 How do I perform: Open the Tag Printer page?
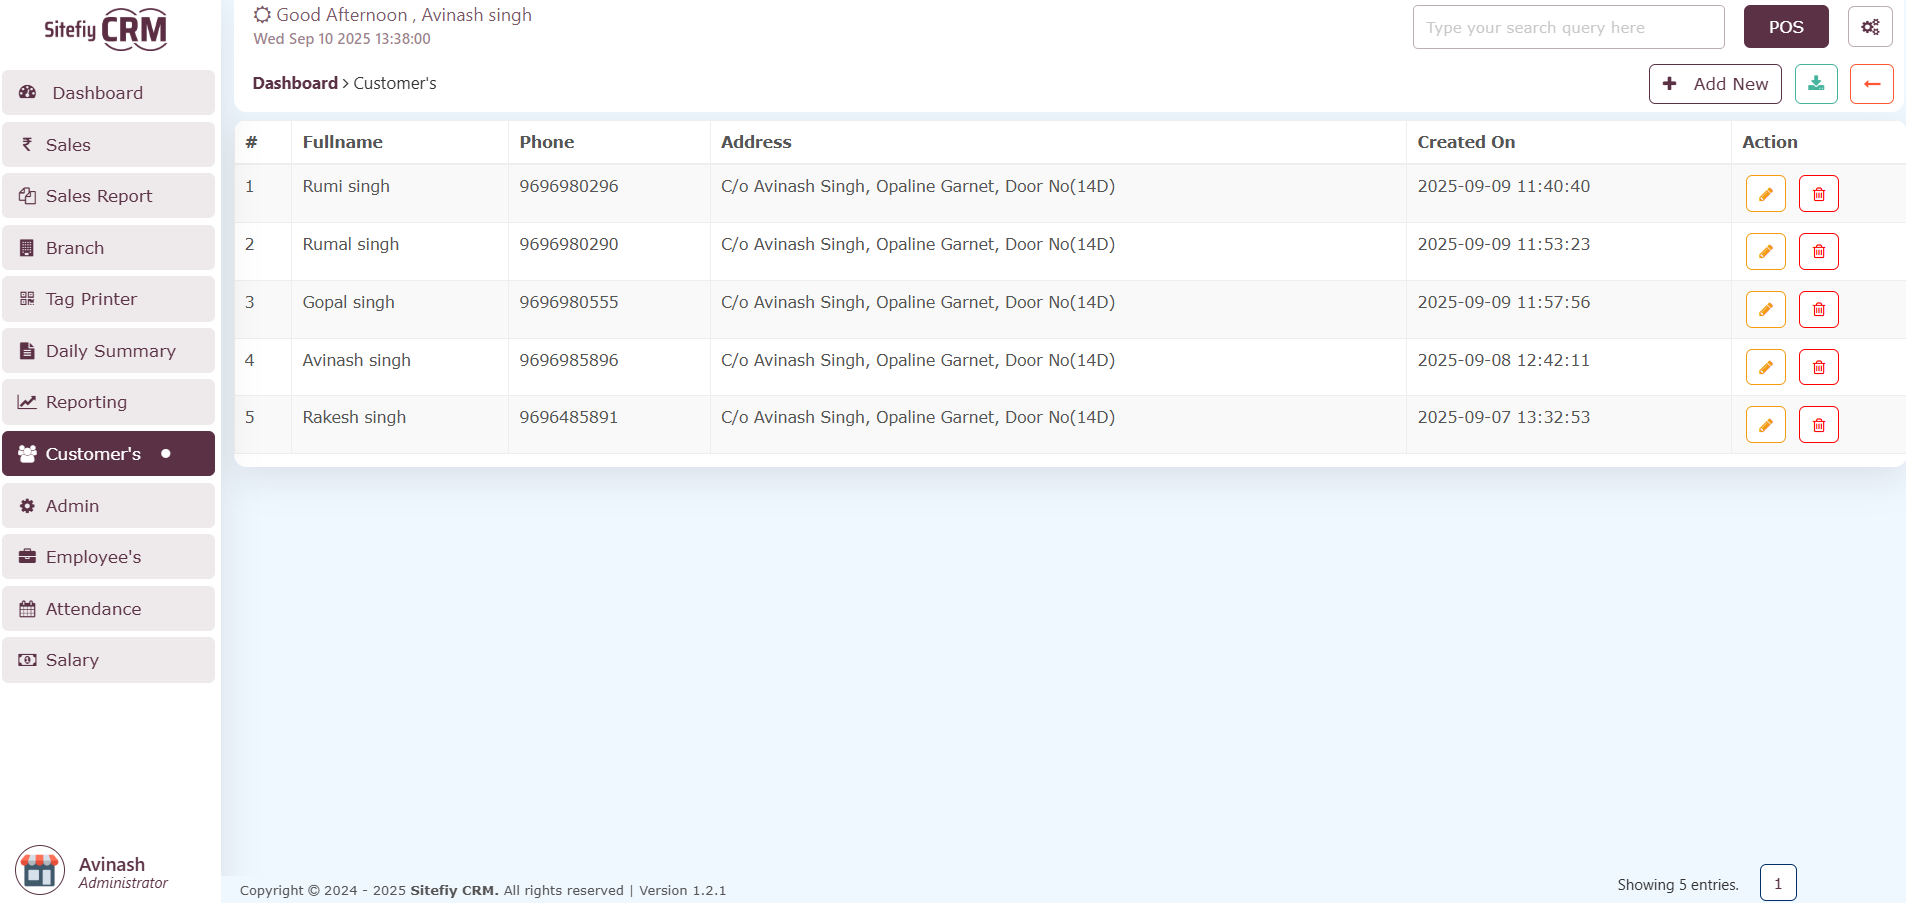coord(108,299)
